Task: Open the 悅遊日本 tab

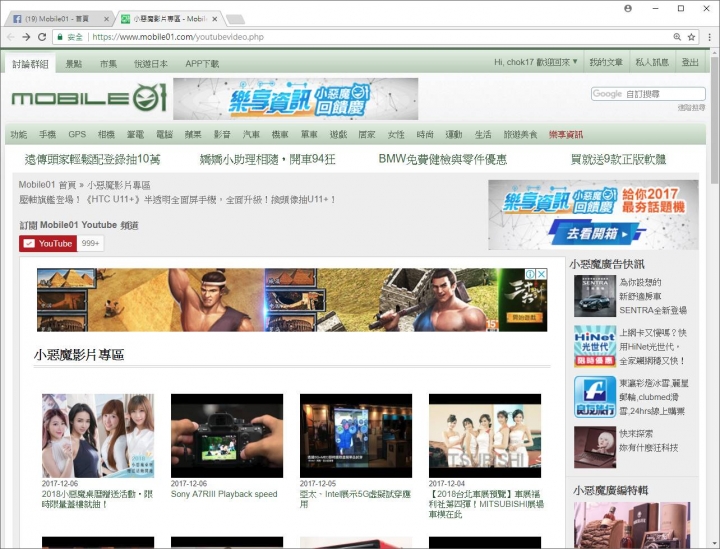Action: [151, 64]
